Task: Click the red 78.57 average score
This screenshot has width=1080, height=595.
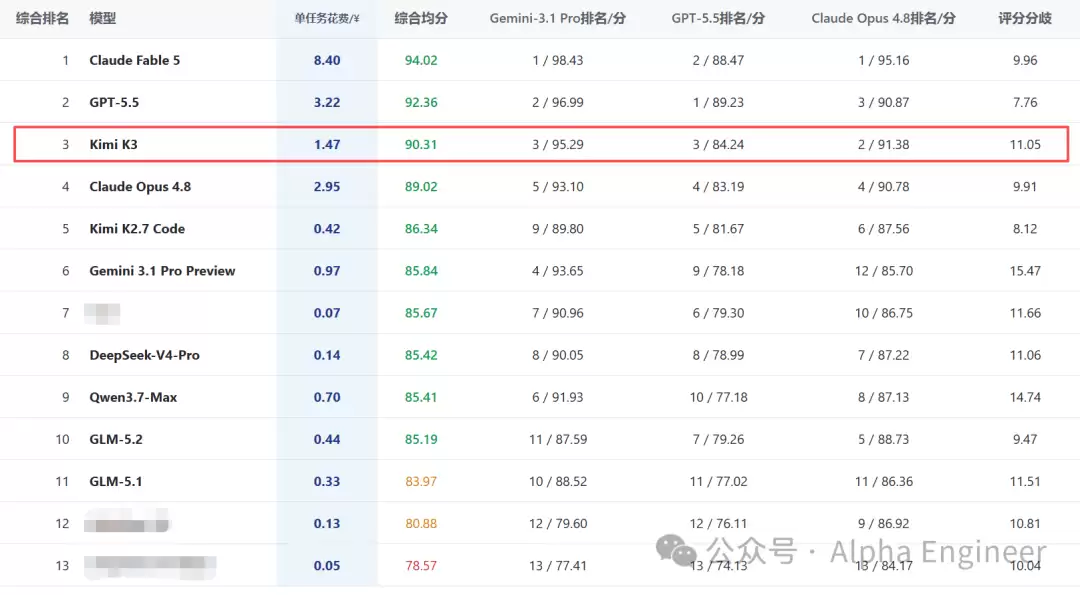Action: click(421, 565)
